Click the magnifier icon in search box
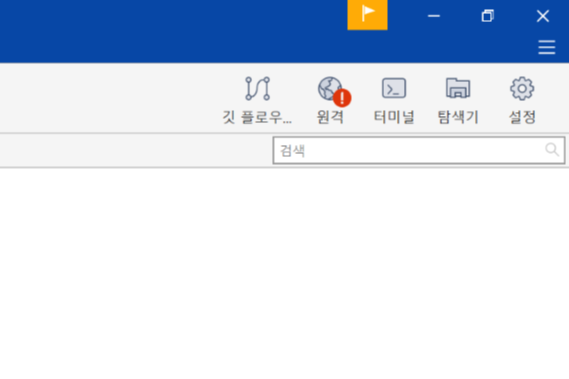This screenshot has height=379, width=569. (552, 149)
